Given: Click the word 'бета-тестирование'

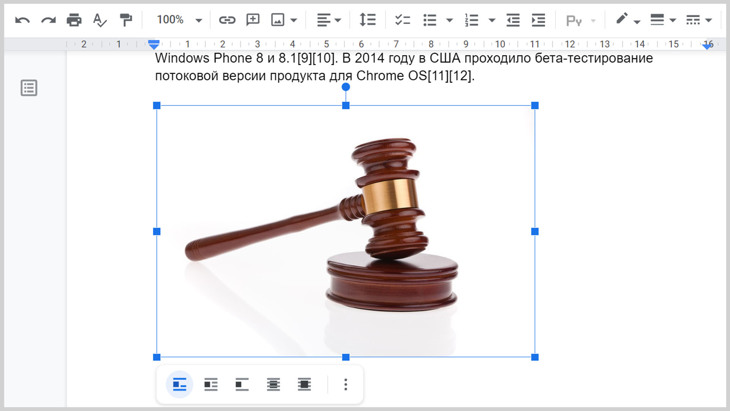Looking at the screenshot, I should [594, 58].
